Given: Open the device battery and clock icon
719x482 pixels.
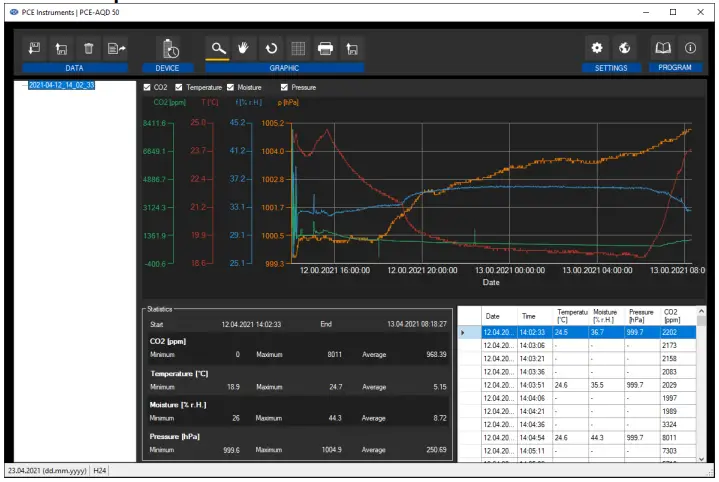Looking at the screenshot, I should (171, 48).
